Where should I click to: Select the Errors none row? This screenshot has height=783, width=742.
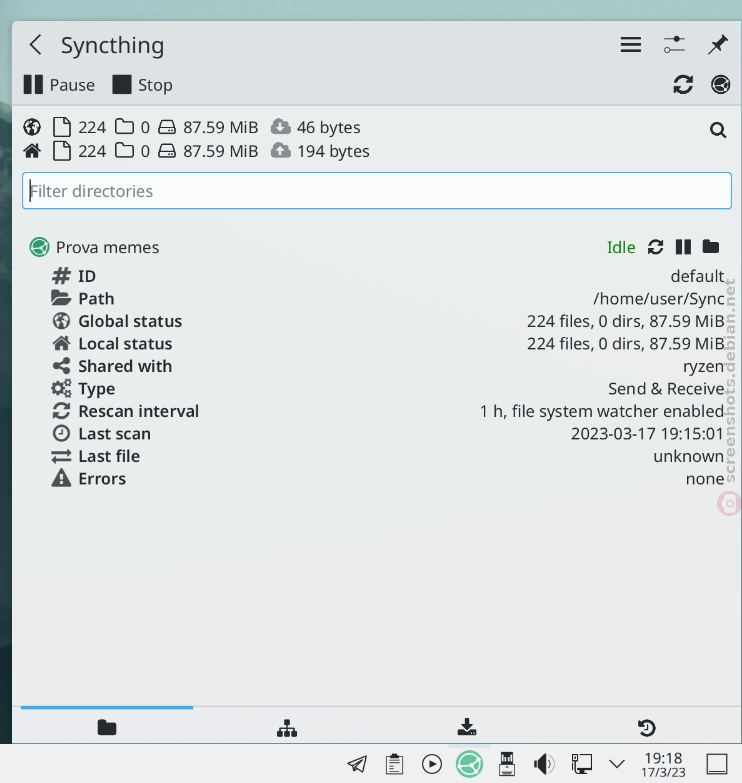[387, 478]
